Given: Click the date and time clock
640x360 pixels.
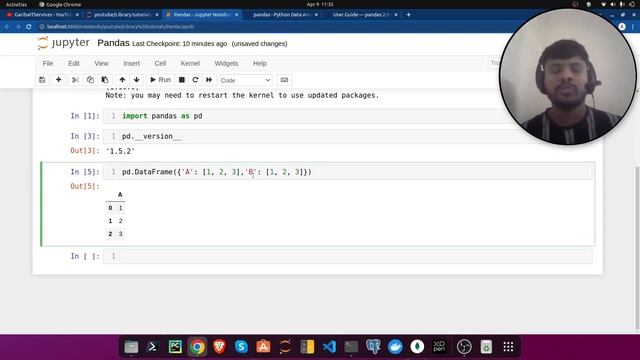Looking at the screenshot, I should tap(320, 4).
